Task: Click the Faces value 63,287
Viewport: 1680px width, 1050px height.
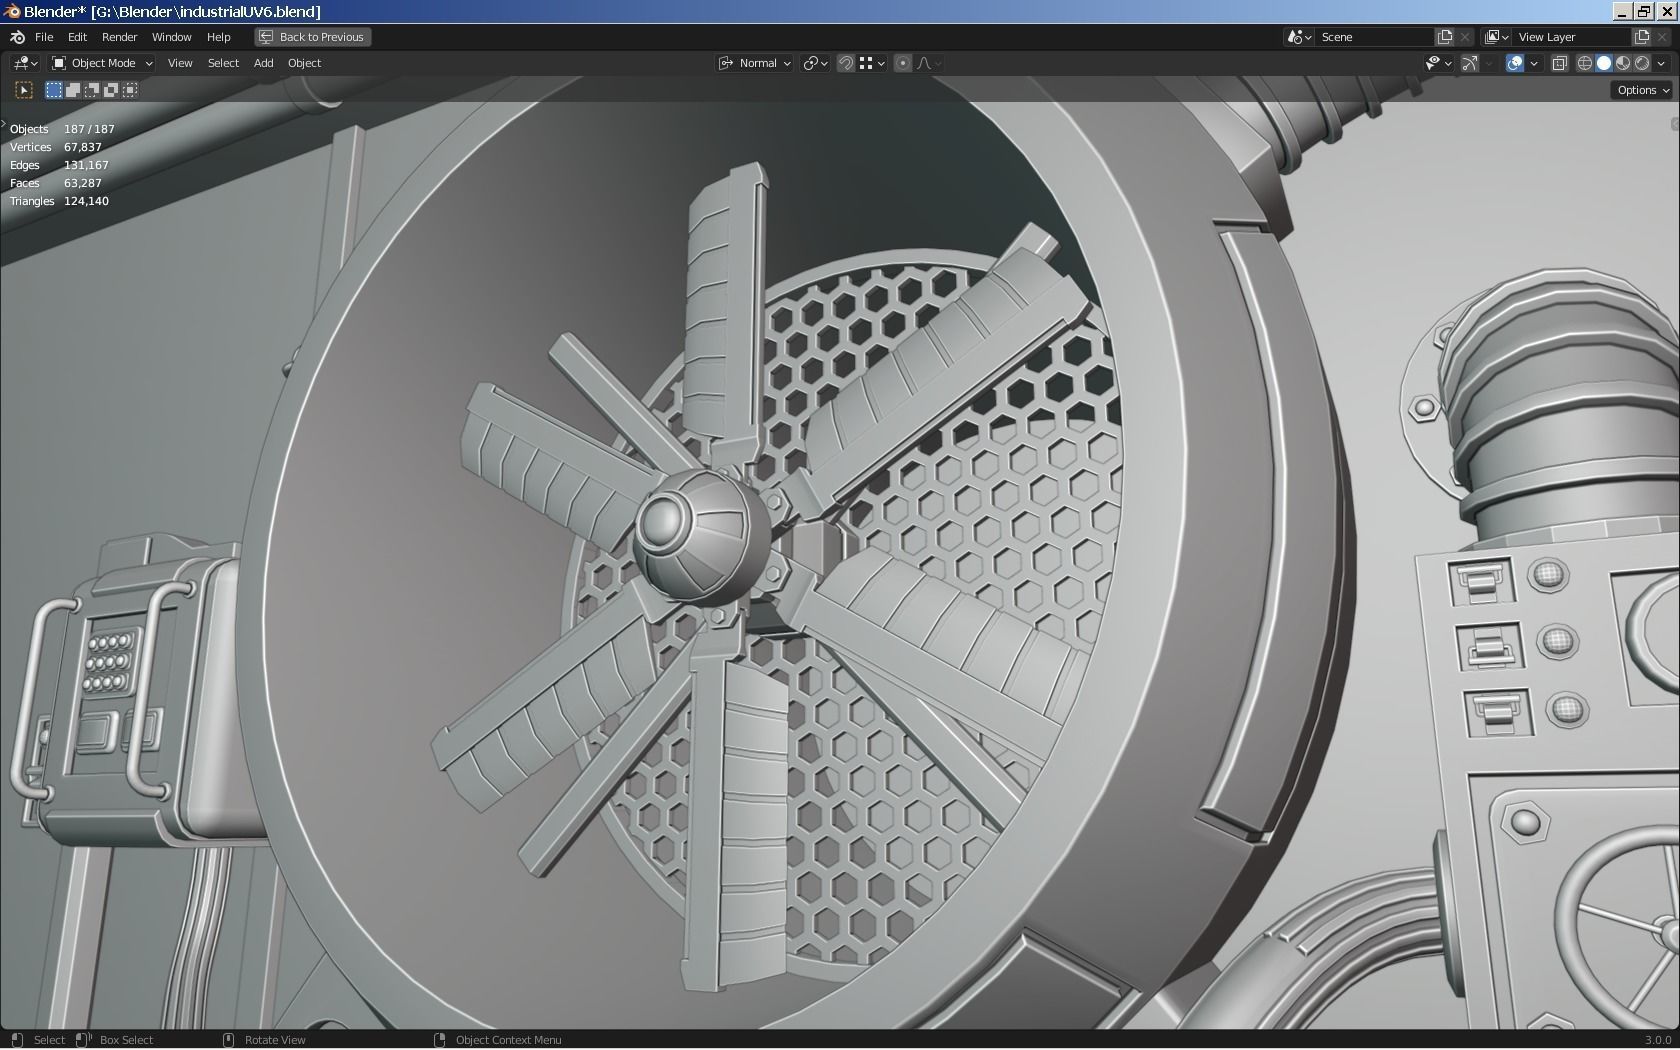Action: pos(83,183)
